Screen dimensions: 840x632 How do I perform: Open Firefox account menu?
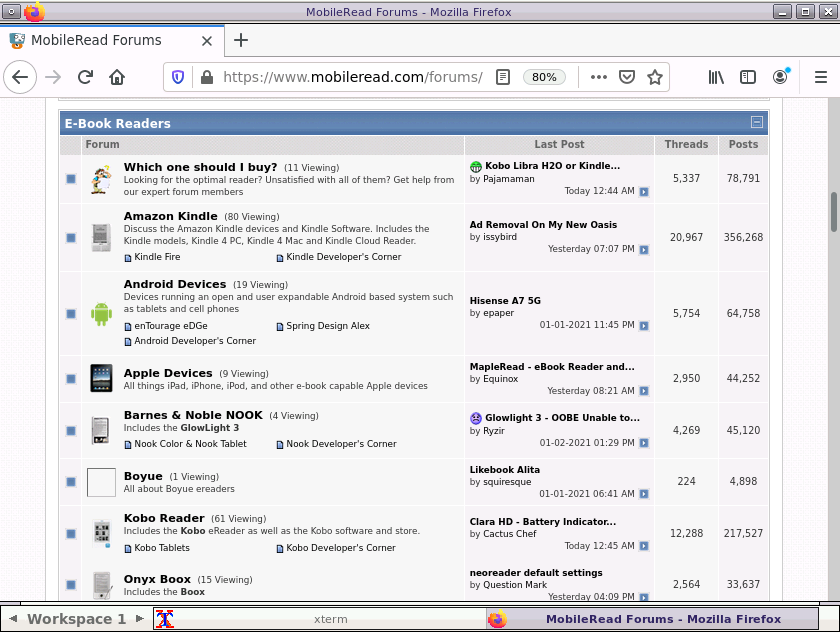pos(781,77)
